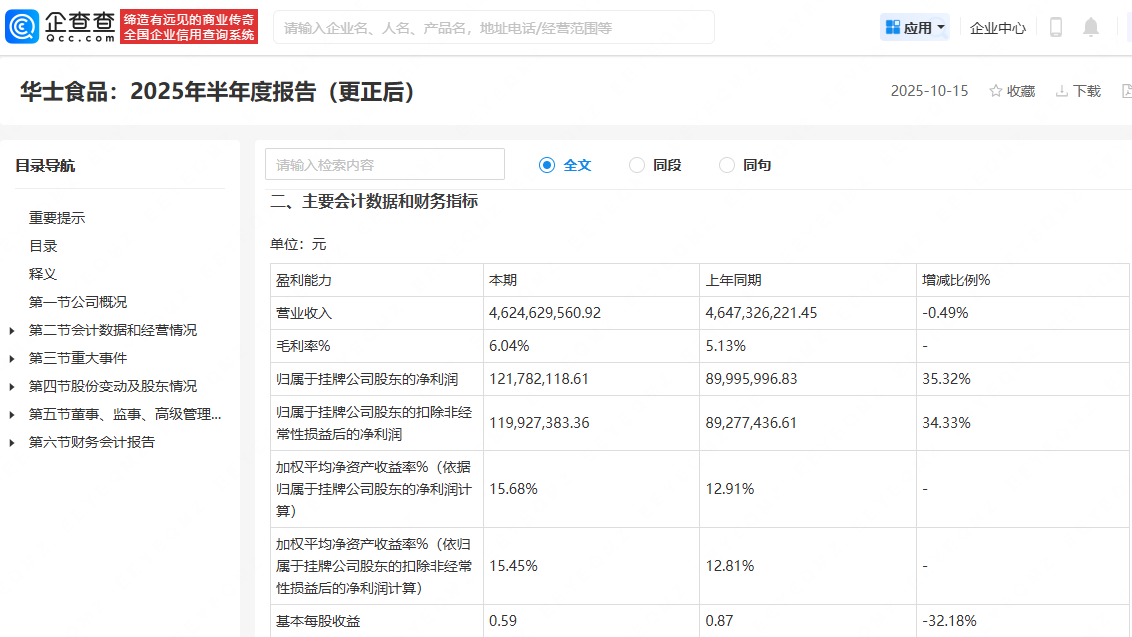This screenshot has height=637, width=1132.
Task: Click the 应用 grid icon
Action: 893,27
